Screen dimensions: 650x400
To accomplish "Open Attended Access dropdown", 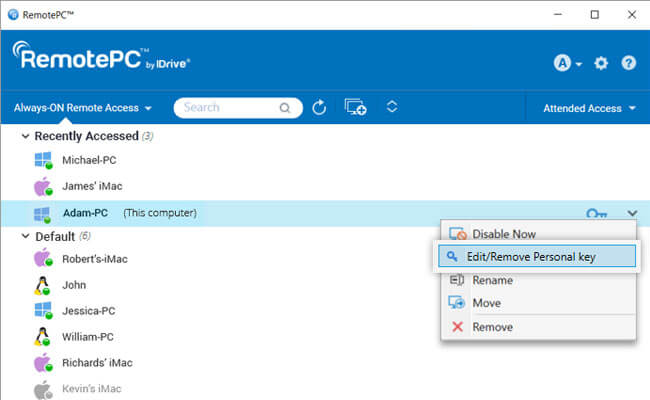I will pos(589,109).
